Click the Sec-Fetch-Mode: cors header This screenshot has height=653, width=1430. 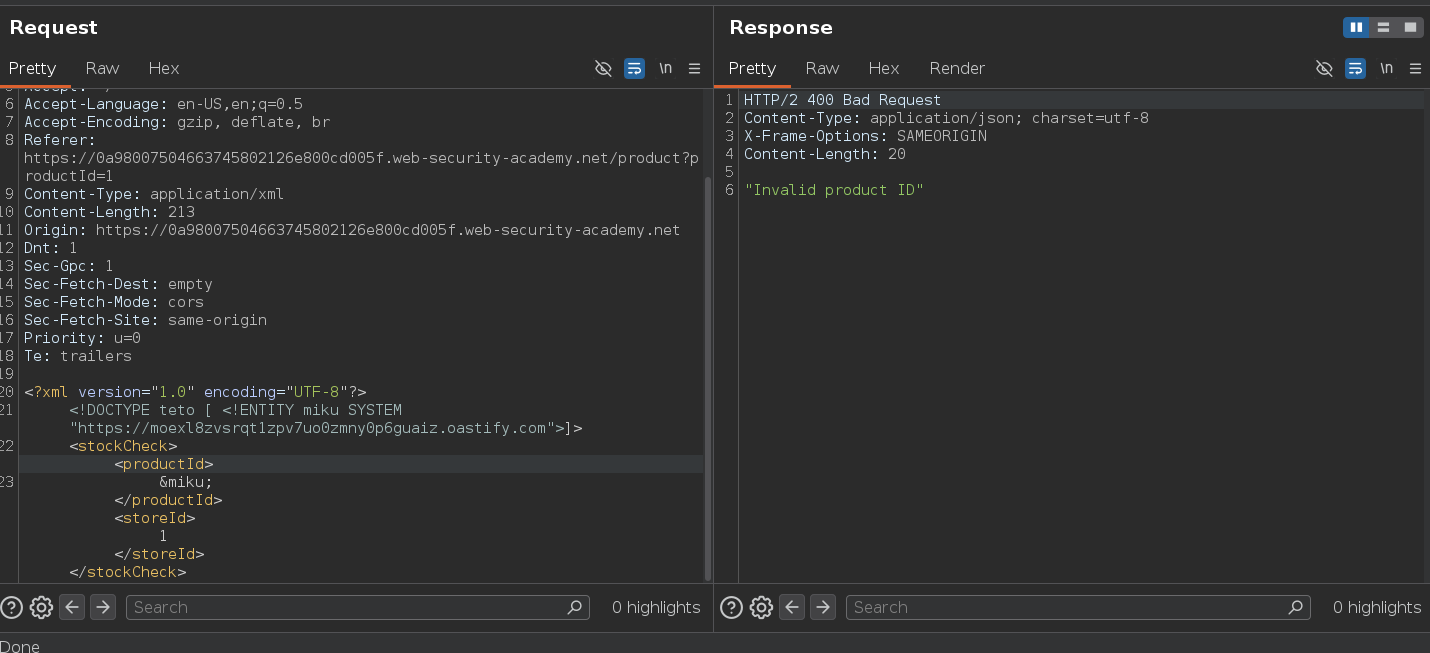pyautogui.click(x=114, y=302)
